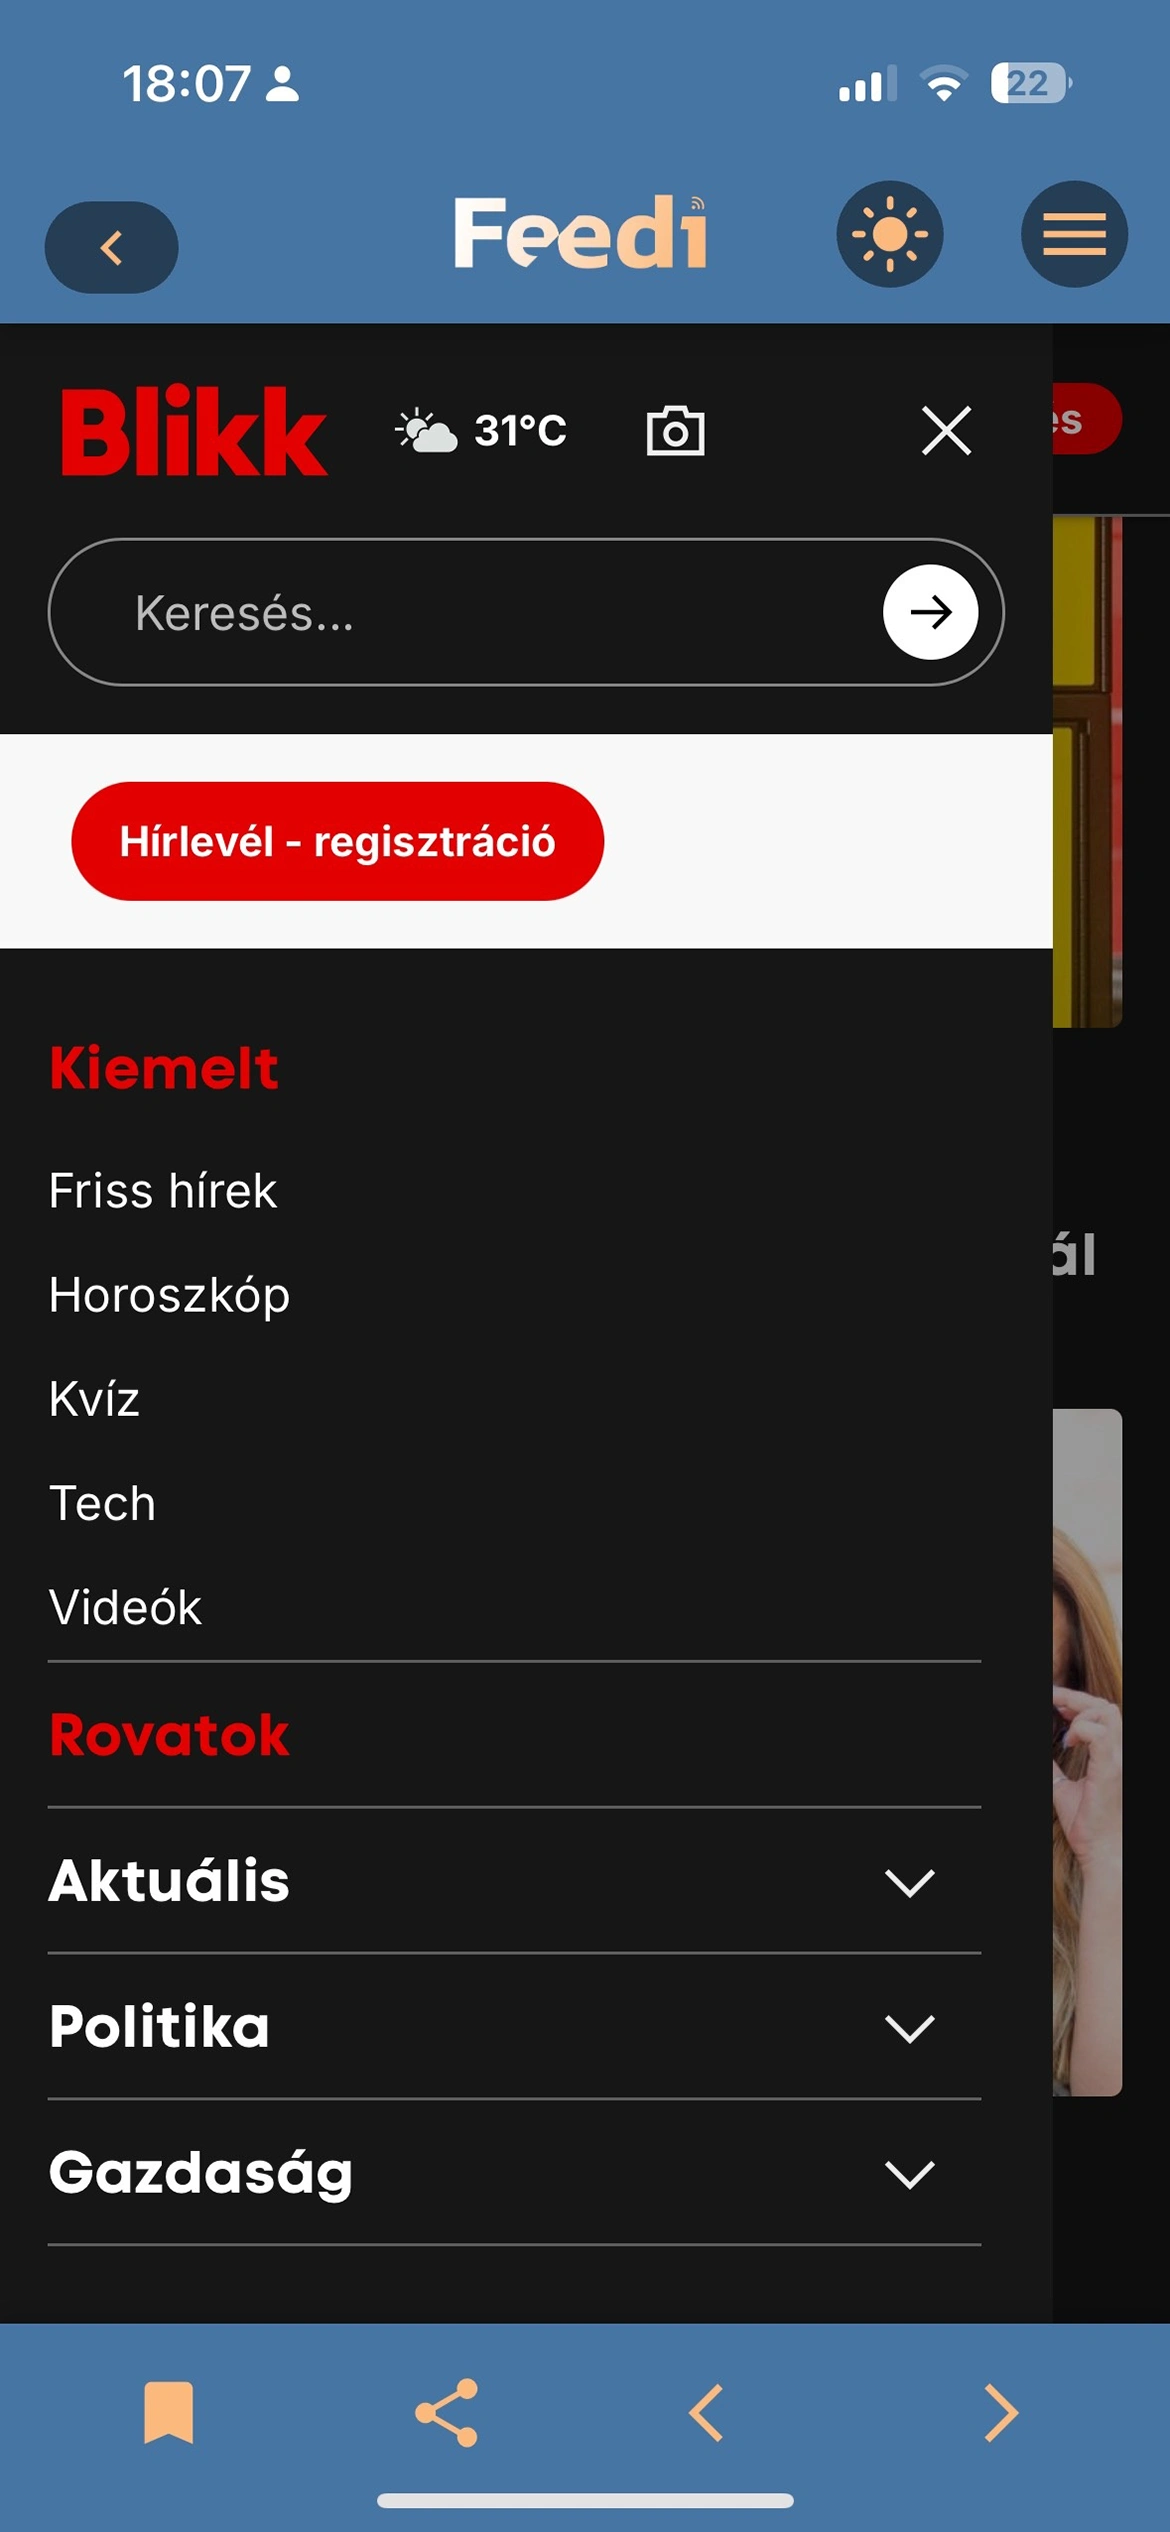This screenshot has width=1170, height=2532.
Task: Open Videók section
Action: (125, 1607)
